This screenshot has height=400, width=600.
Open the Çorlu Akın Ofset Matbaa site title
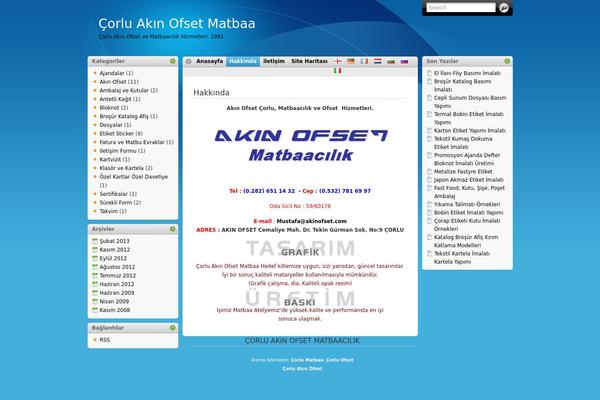(x=177, y=23)
